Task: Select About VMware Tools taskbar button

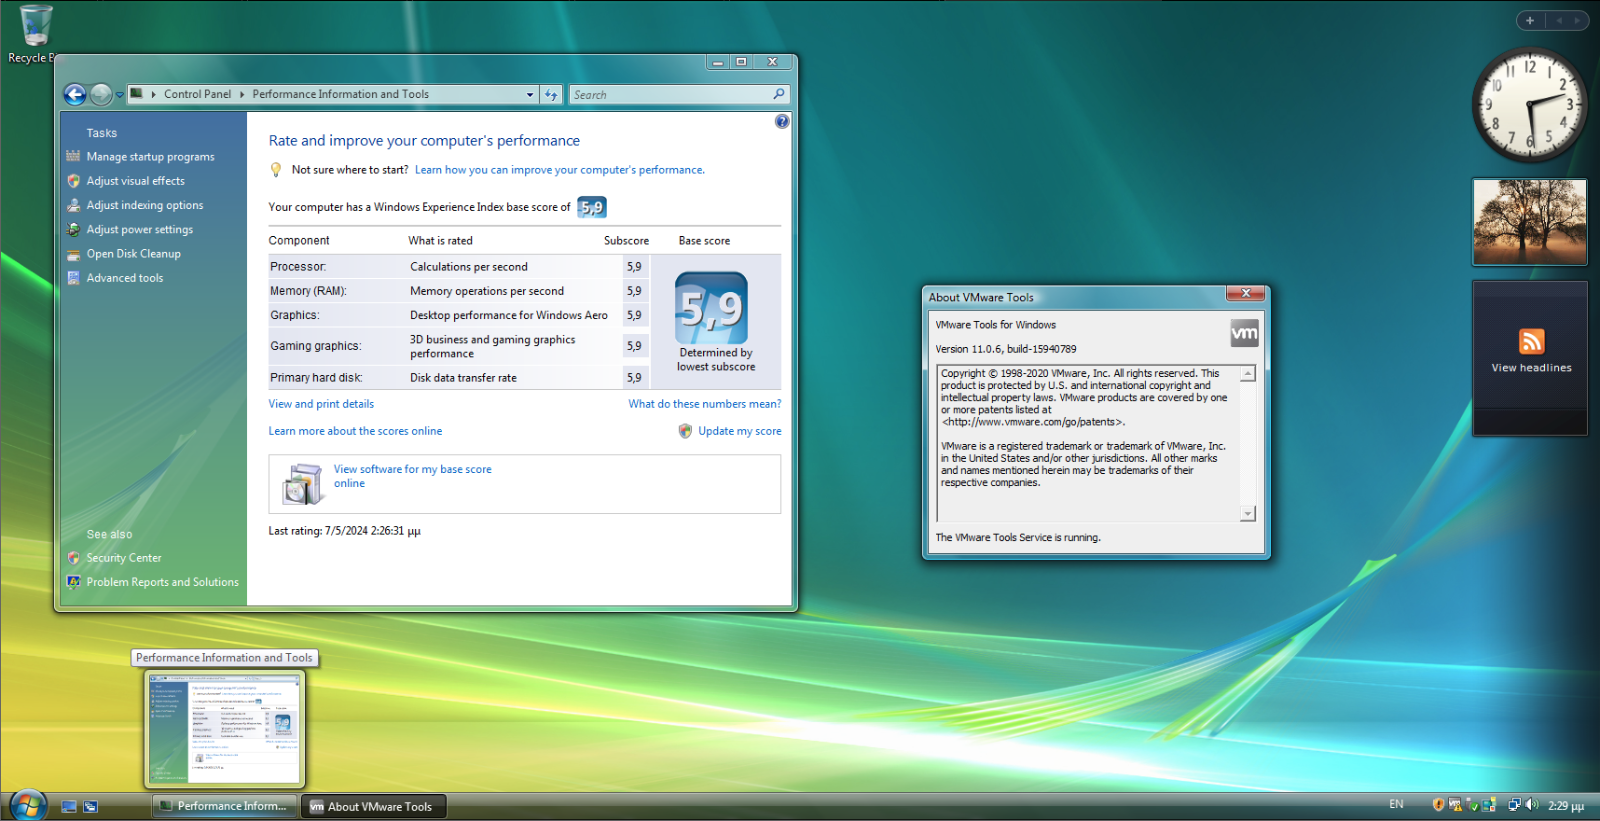Action: point(373,806)
